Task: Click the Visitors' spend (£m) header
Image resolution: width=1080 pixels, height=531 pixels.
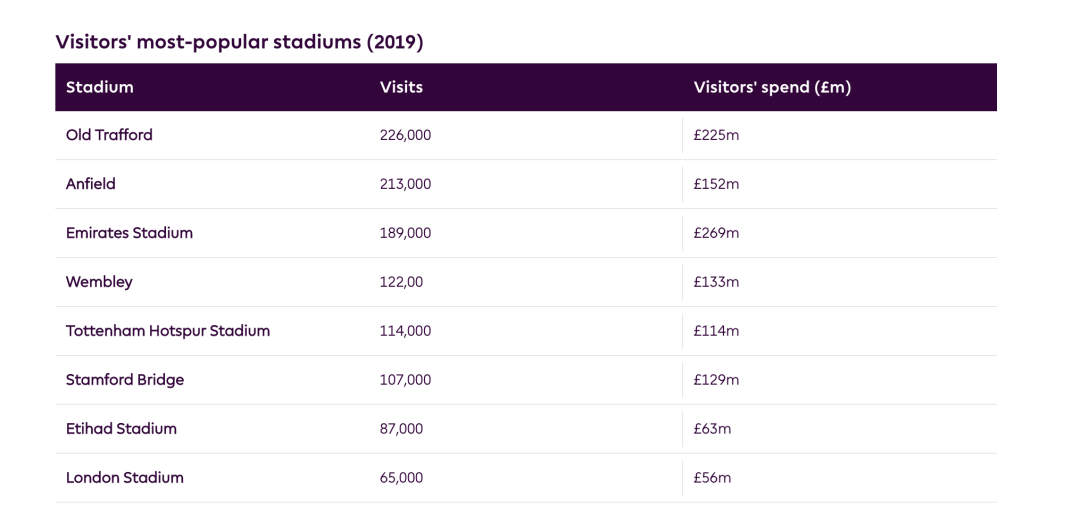Action: coord(772,87)
